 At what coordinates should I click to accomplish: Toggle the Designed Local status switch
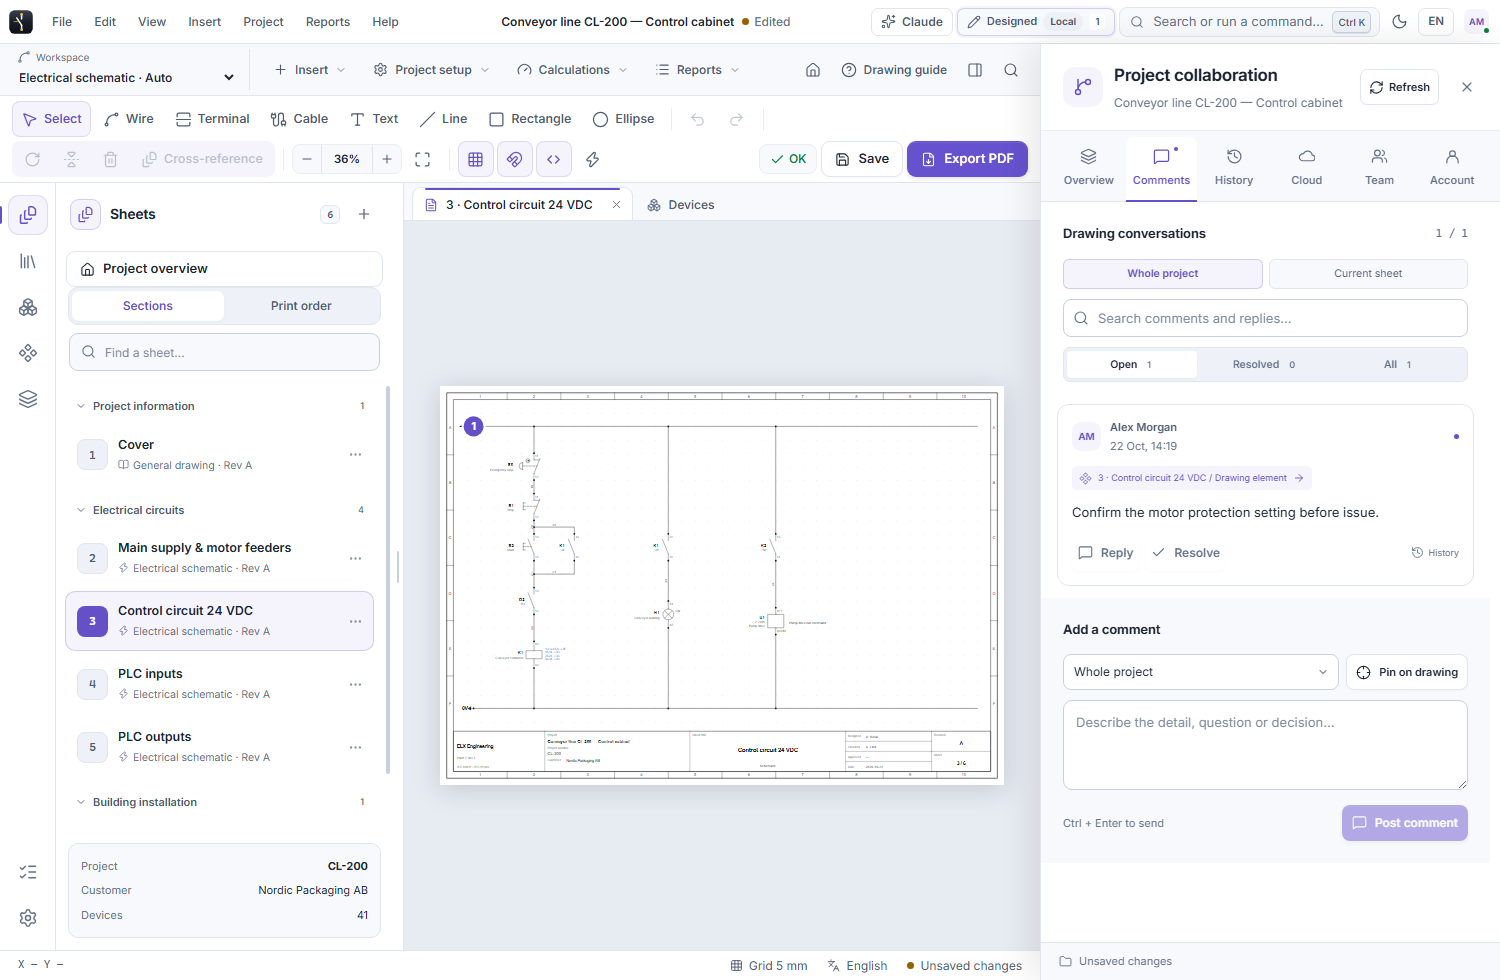tap(1036, 22)
